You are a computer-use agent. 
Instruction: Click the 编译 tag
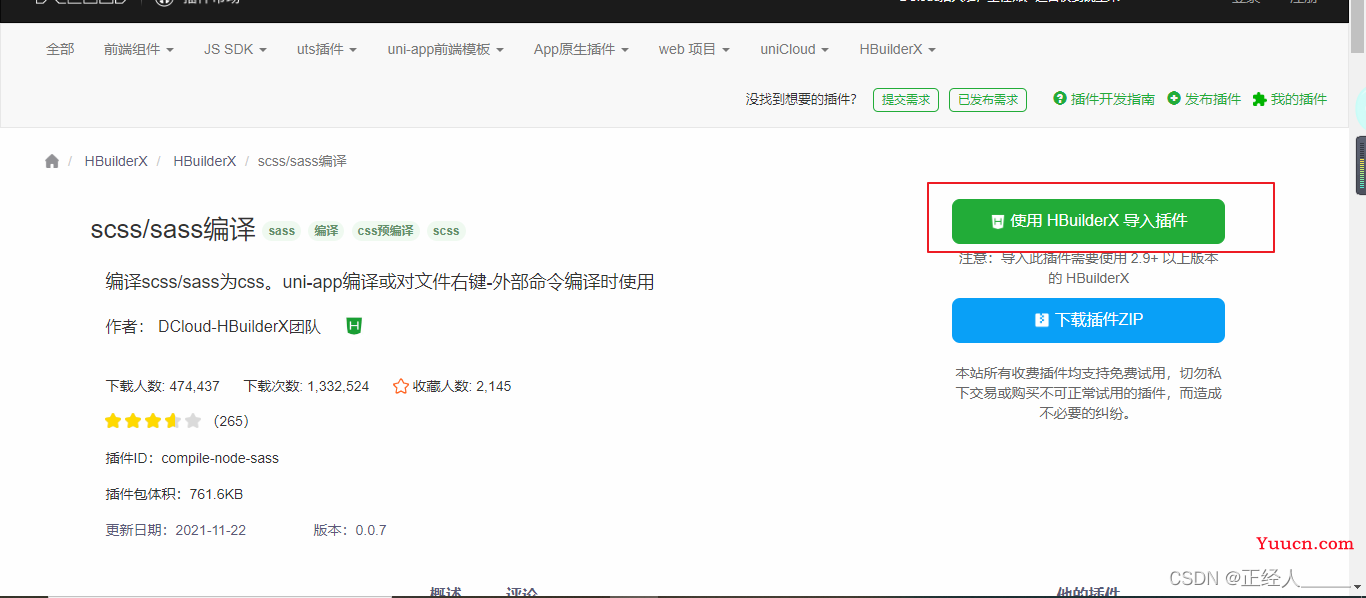pos(326,231)
